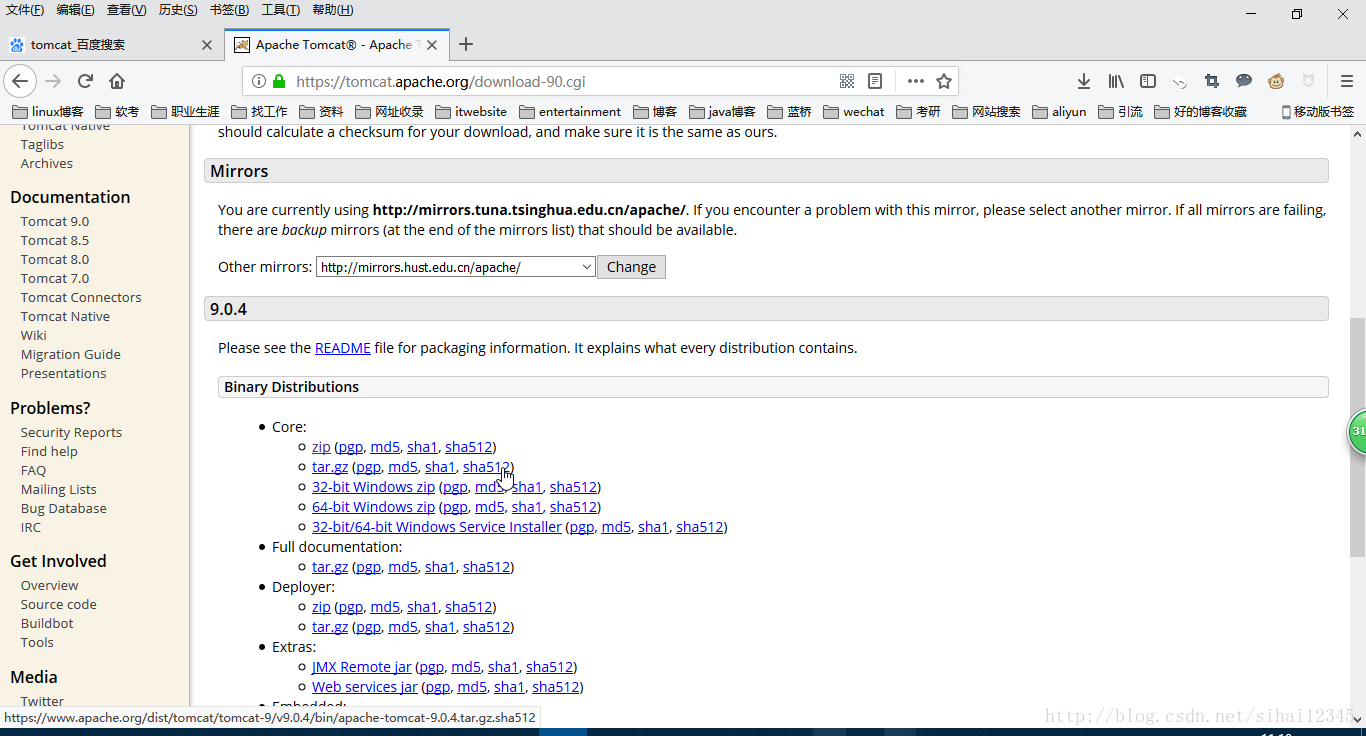1366x736 pixels.
Task: Open the linux博客 bookmarks folder
Action: (x=48, y=111)
